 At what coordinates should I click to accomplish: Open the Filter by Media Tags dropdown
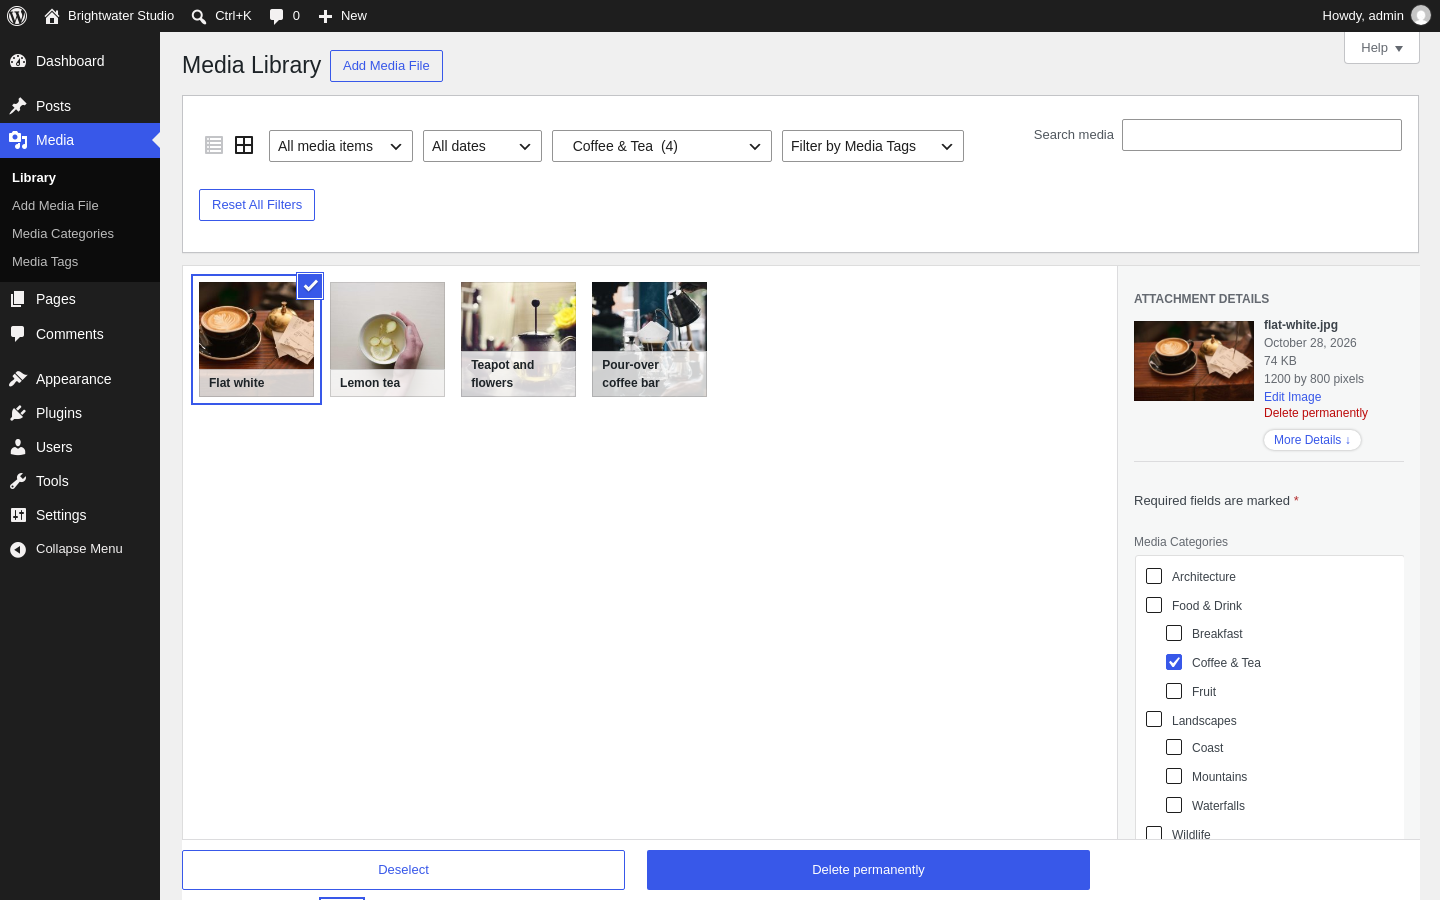(873, 146)
